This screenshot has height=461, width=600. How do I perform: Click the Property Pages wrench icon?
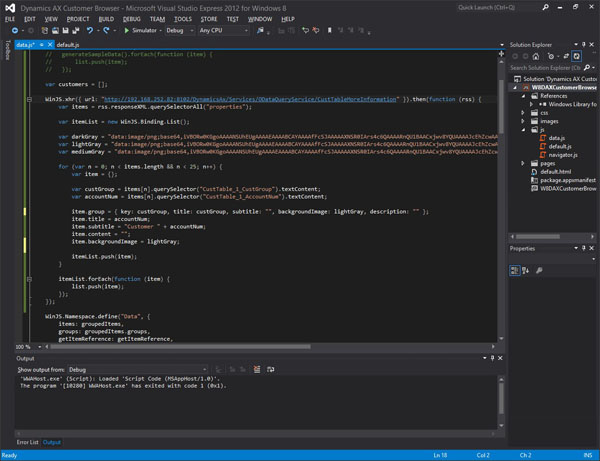539,270
